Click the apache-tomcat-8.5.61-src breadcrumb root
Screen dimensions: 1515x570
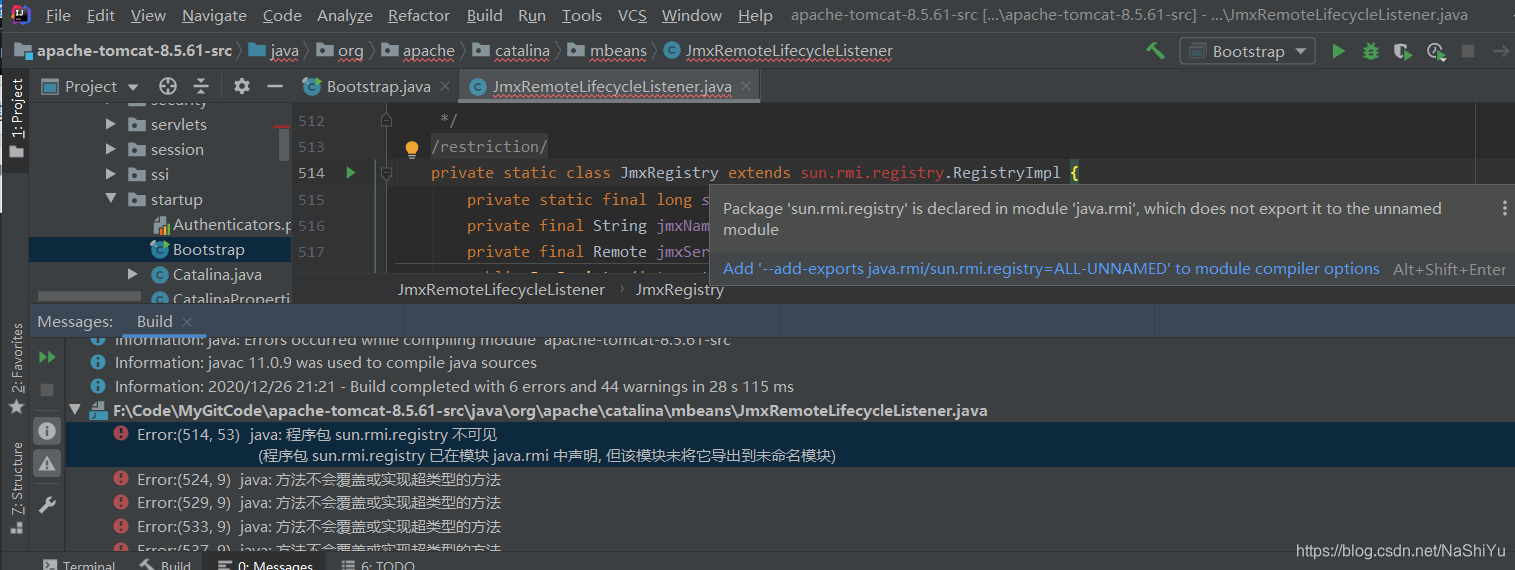pos(123,51)
